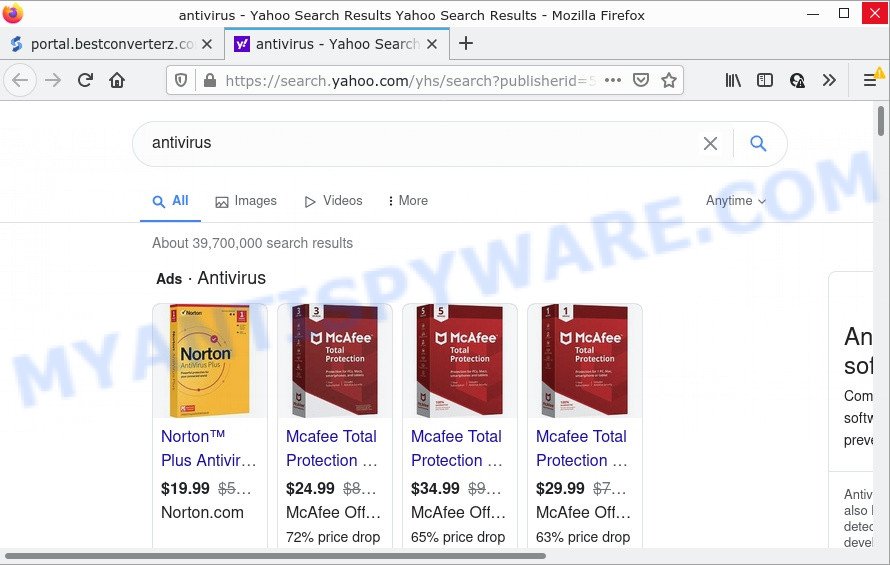Viewport: 890px width, 565px height.
Task: Save page to Pocket
Action: pos(641,80)
